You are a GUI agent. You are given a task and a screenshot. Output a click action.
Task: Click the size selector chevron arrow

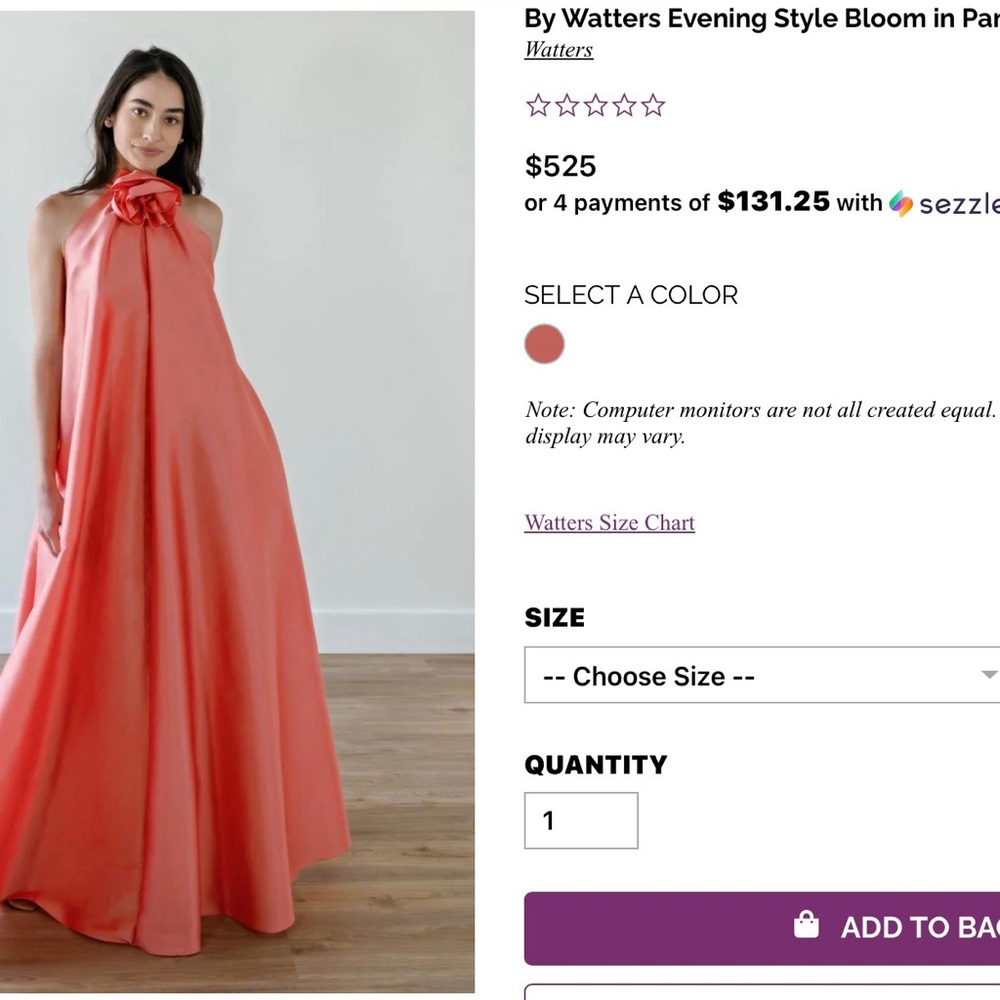tap(989, 676)
